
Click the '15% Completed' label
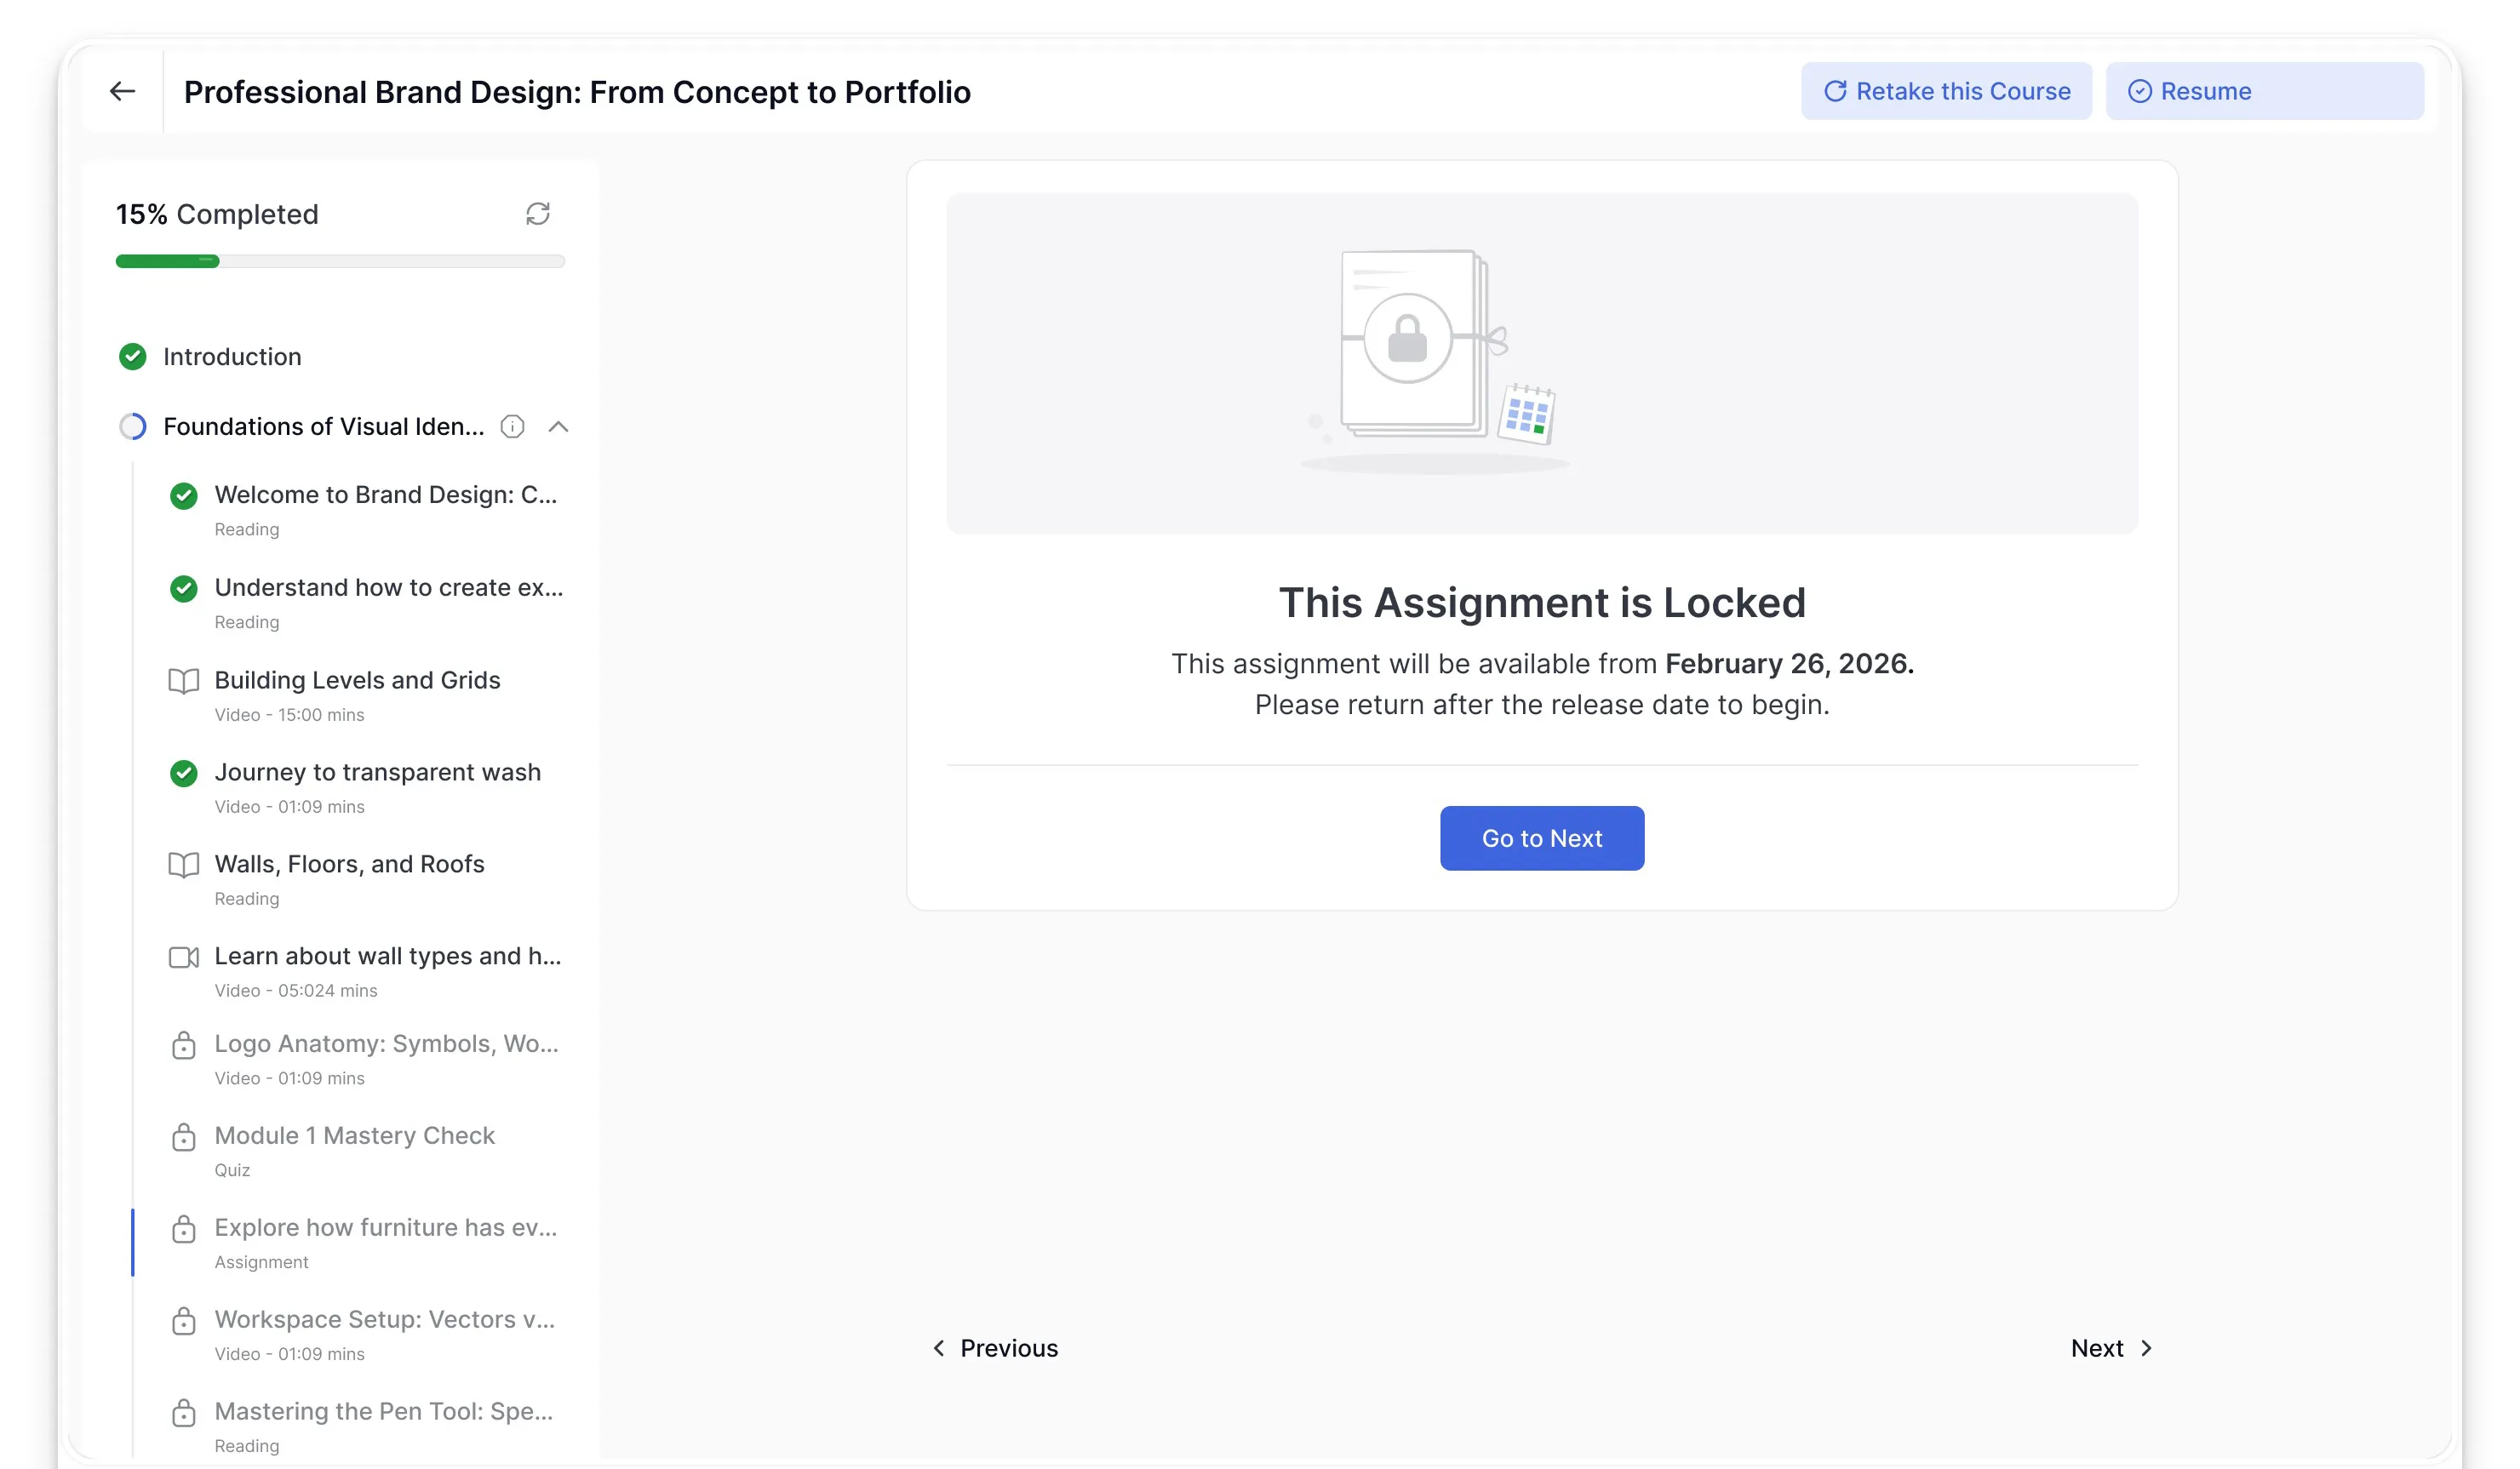click(x=217, y=214)
